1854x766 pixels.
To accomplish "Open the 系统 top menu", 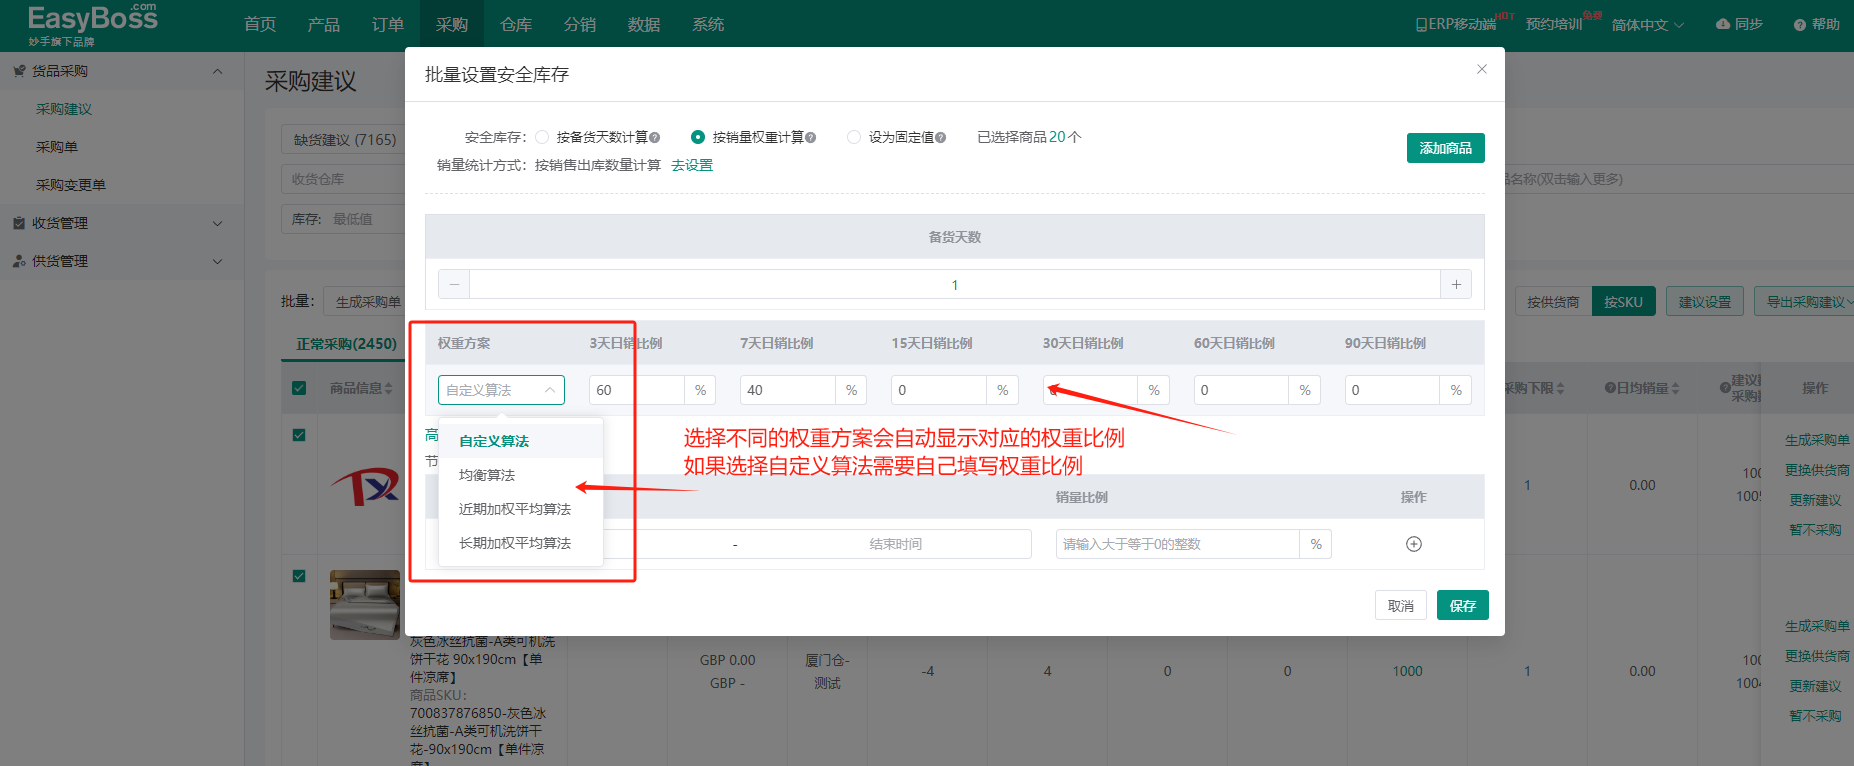I will [708, 24].
